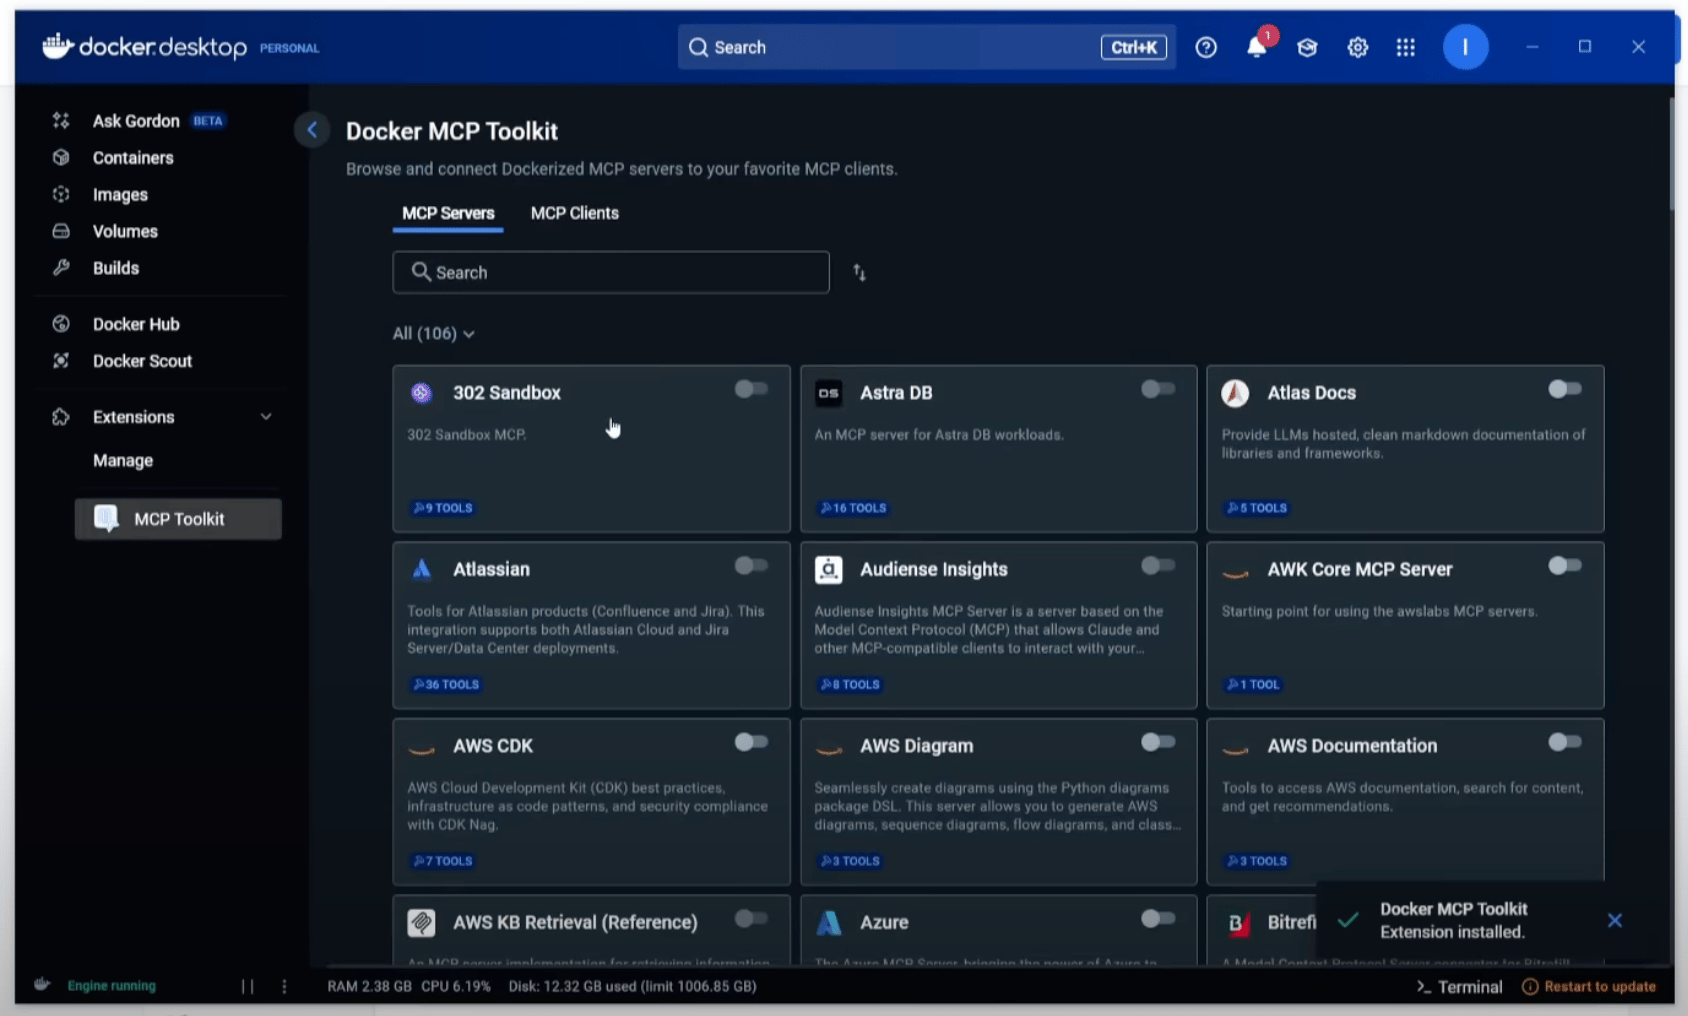Open Docker Hub in the sidebar
Viewport: 1688px width, 1016px height.
click(136, 324)
